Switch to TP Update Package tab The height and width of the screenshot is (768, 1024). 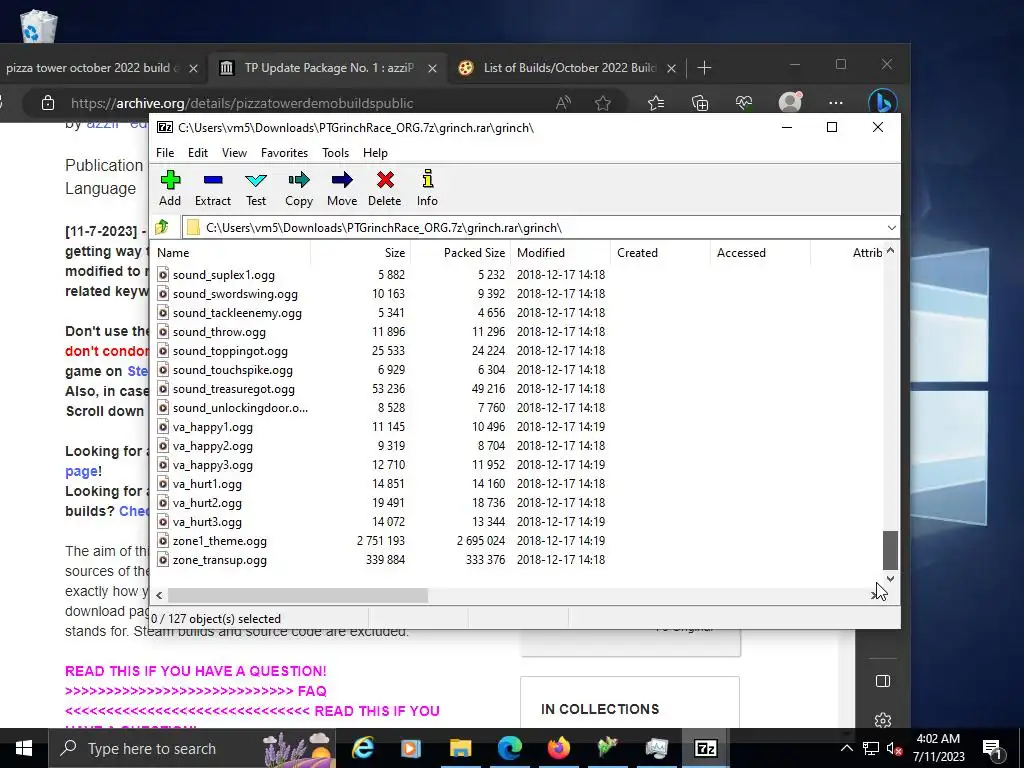328,68
